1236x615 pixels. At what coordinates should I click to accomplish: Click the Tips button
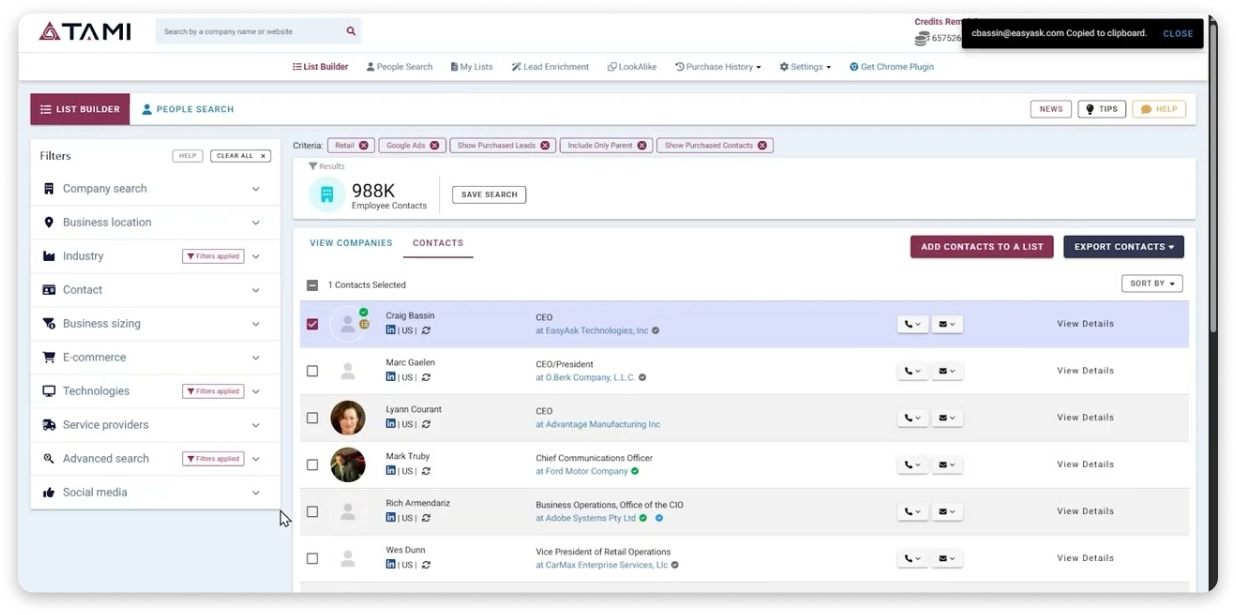coord(1101,109)
